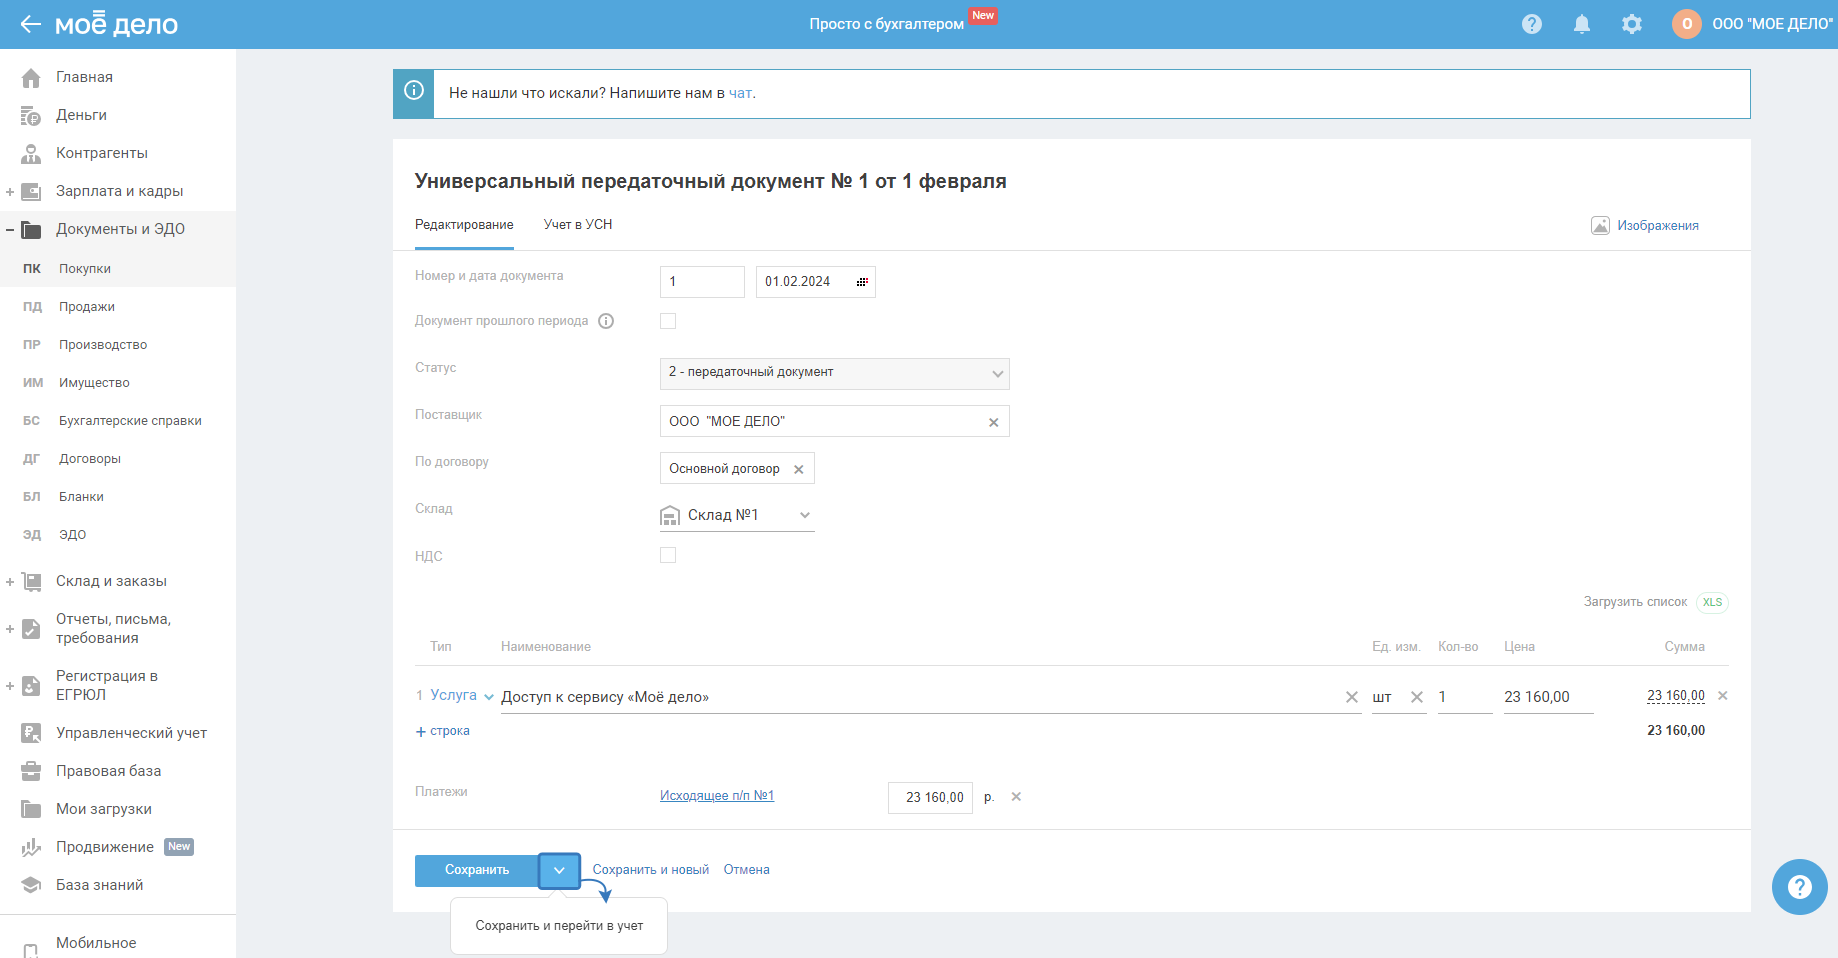Screen dimensions: 1838x958
Task: Click Сохранить и новый link
Action: coord(651,870)
